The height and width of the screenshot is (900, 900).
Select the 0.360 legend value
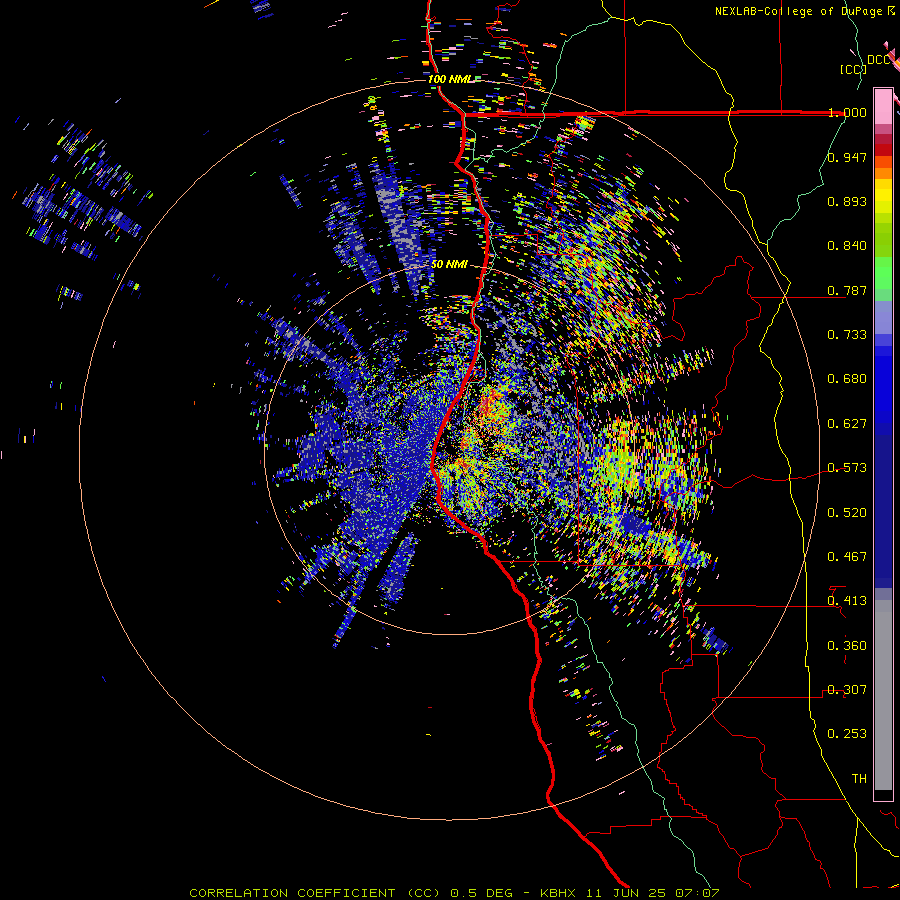(847, 646)
